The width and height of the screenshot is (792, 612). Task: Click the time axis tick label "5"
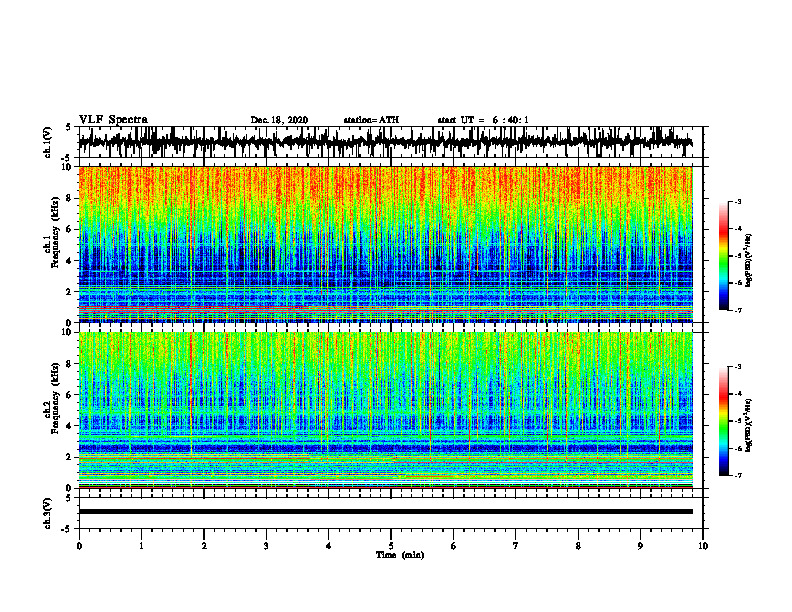coord(391,546)
